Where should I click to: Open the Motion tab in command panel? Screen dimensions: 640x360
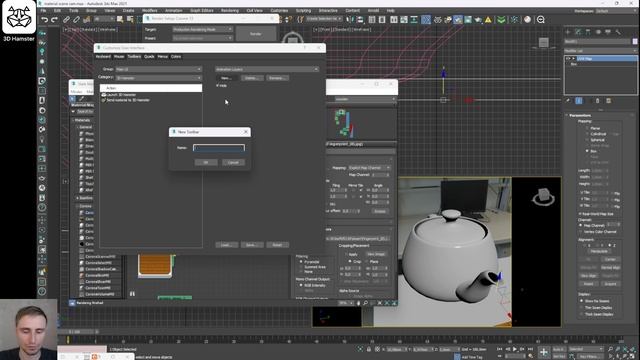click(x=598, y=31)
